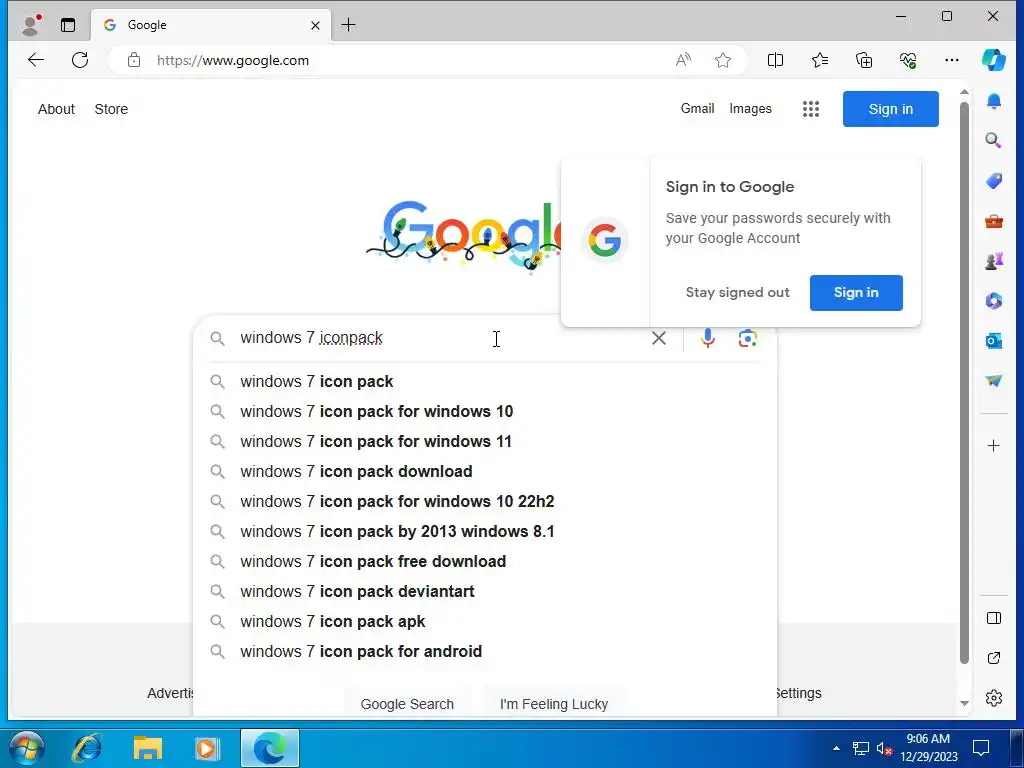This screenshot has width=1024, height=768.
Task: Click the page vertical scrollbar
Action: pos(964,382)
